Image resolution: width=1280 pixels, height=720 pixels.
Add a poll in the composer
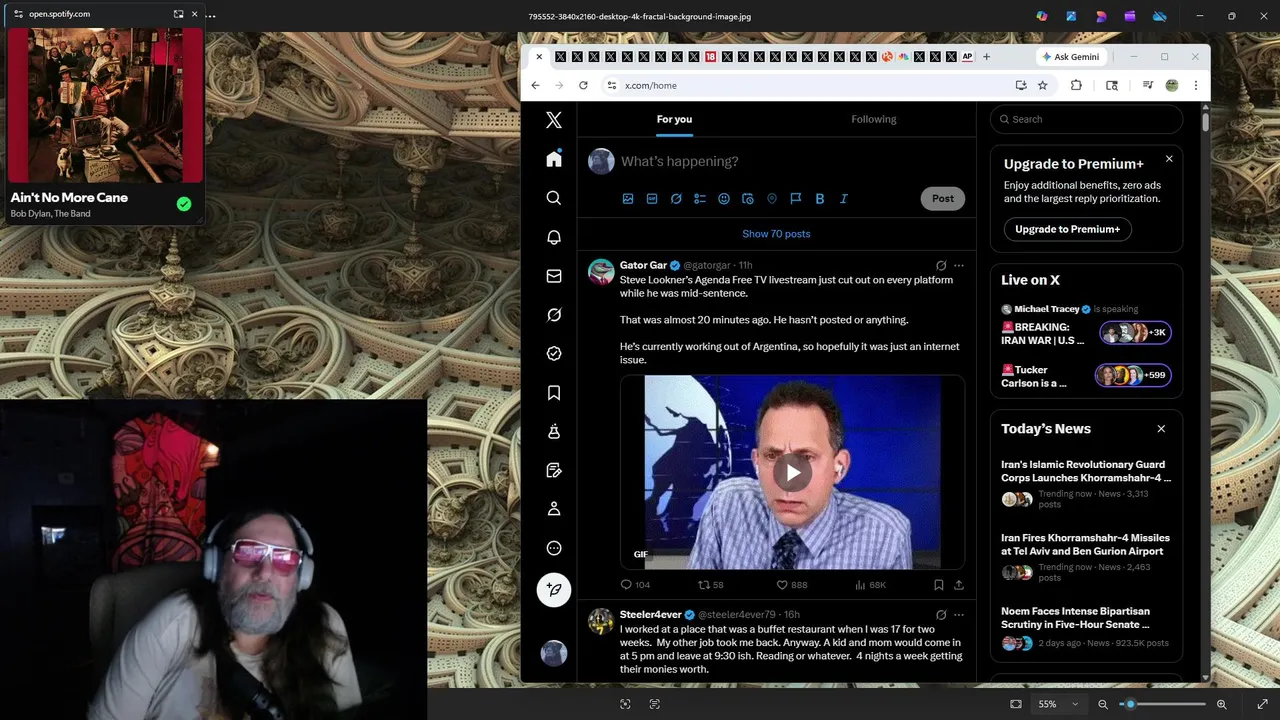700,199
